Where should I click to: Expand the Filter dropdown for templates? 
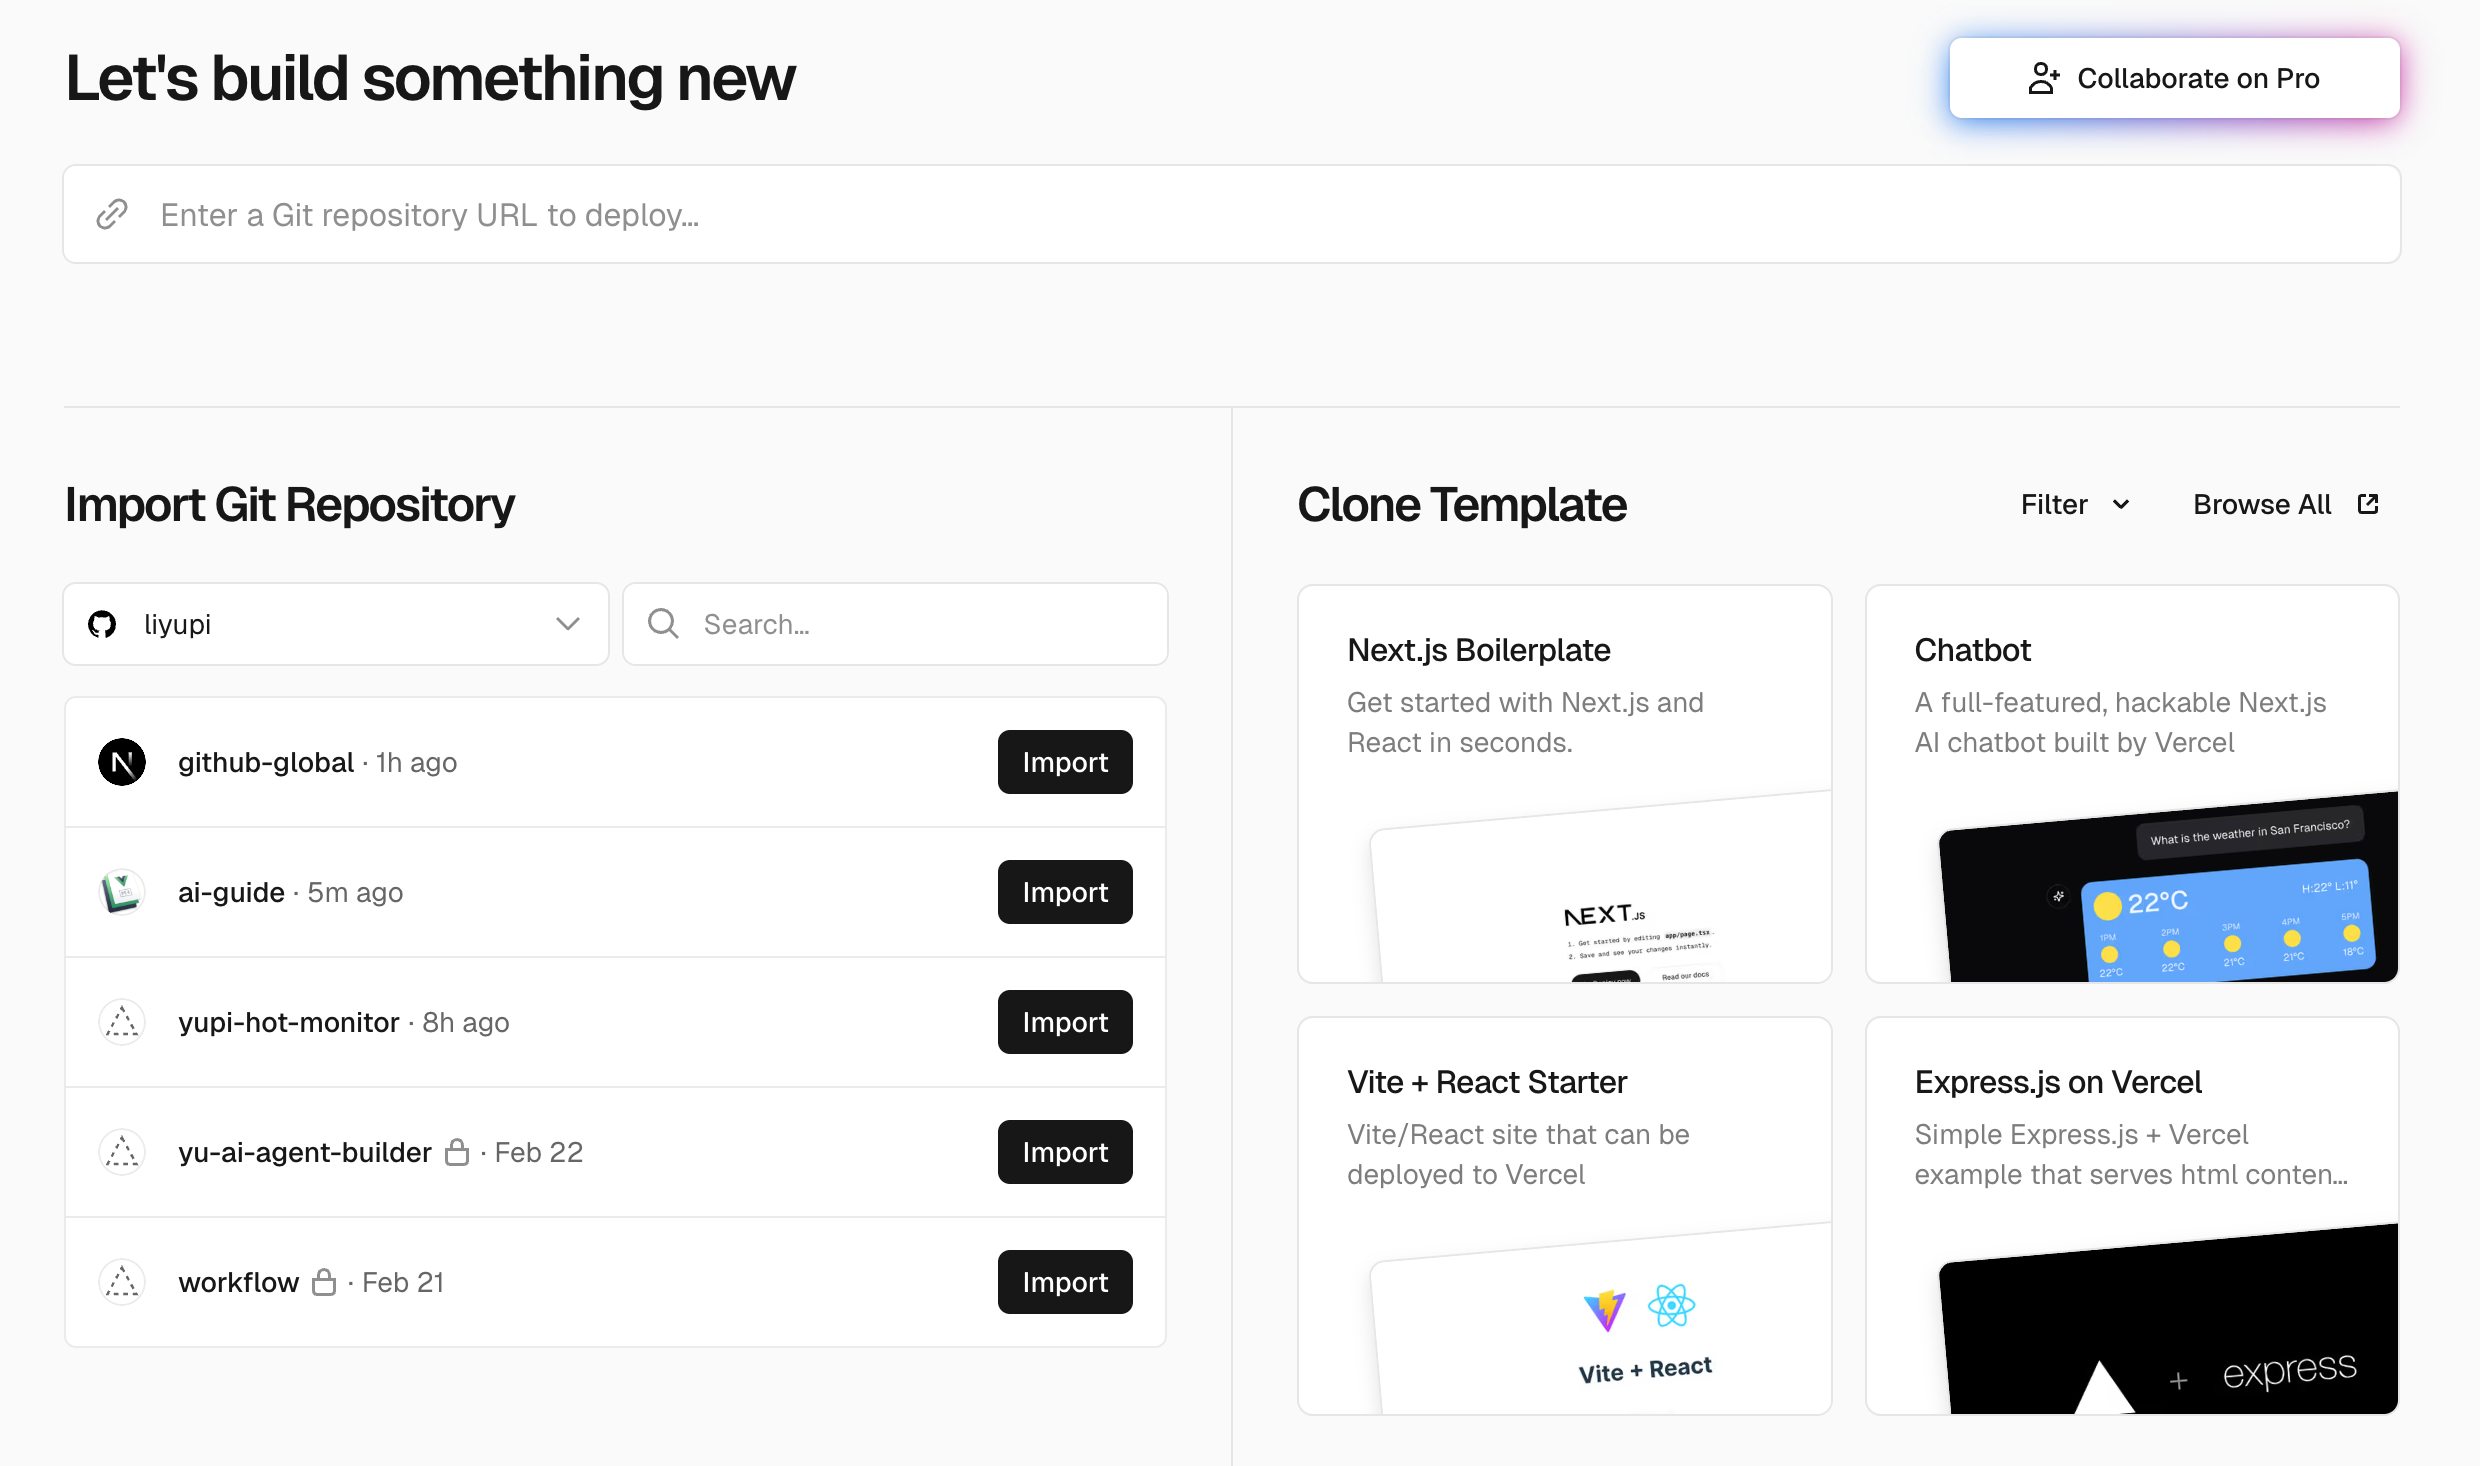(x=2074, y=504)
